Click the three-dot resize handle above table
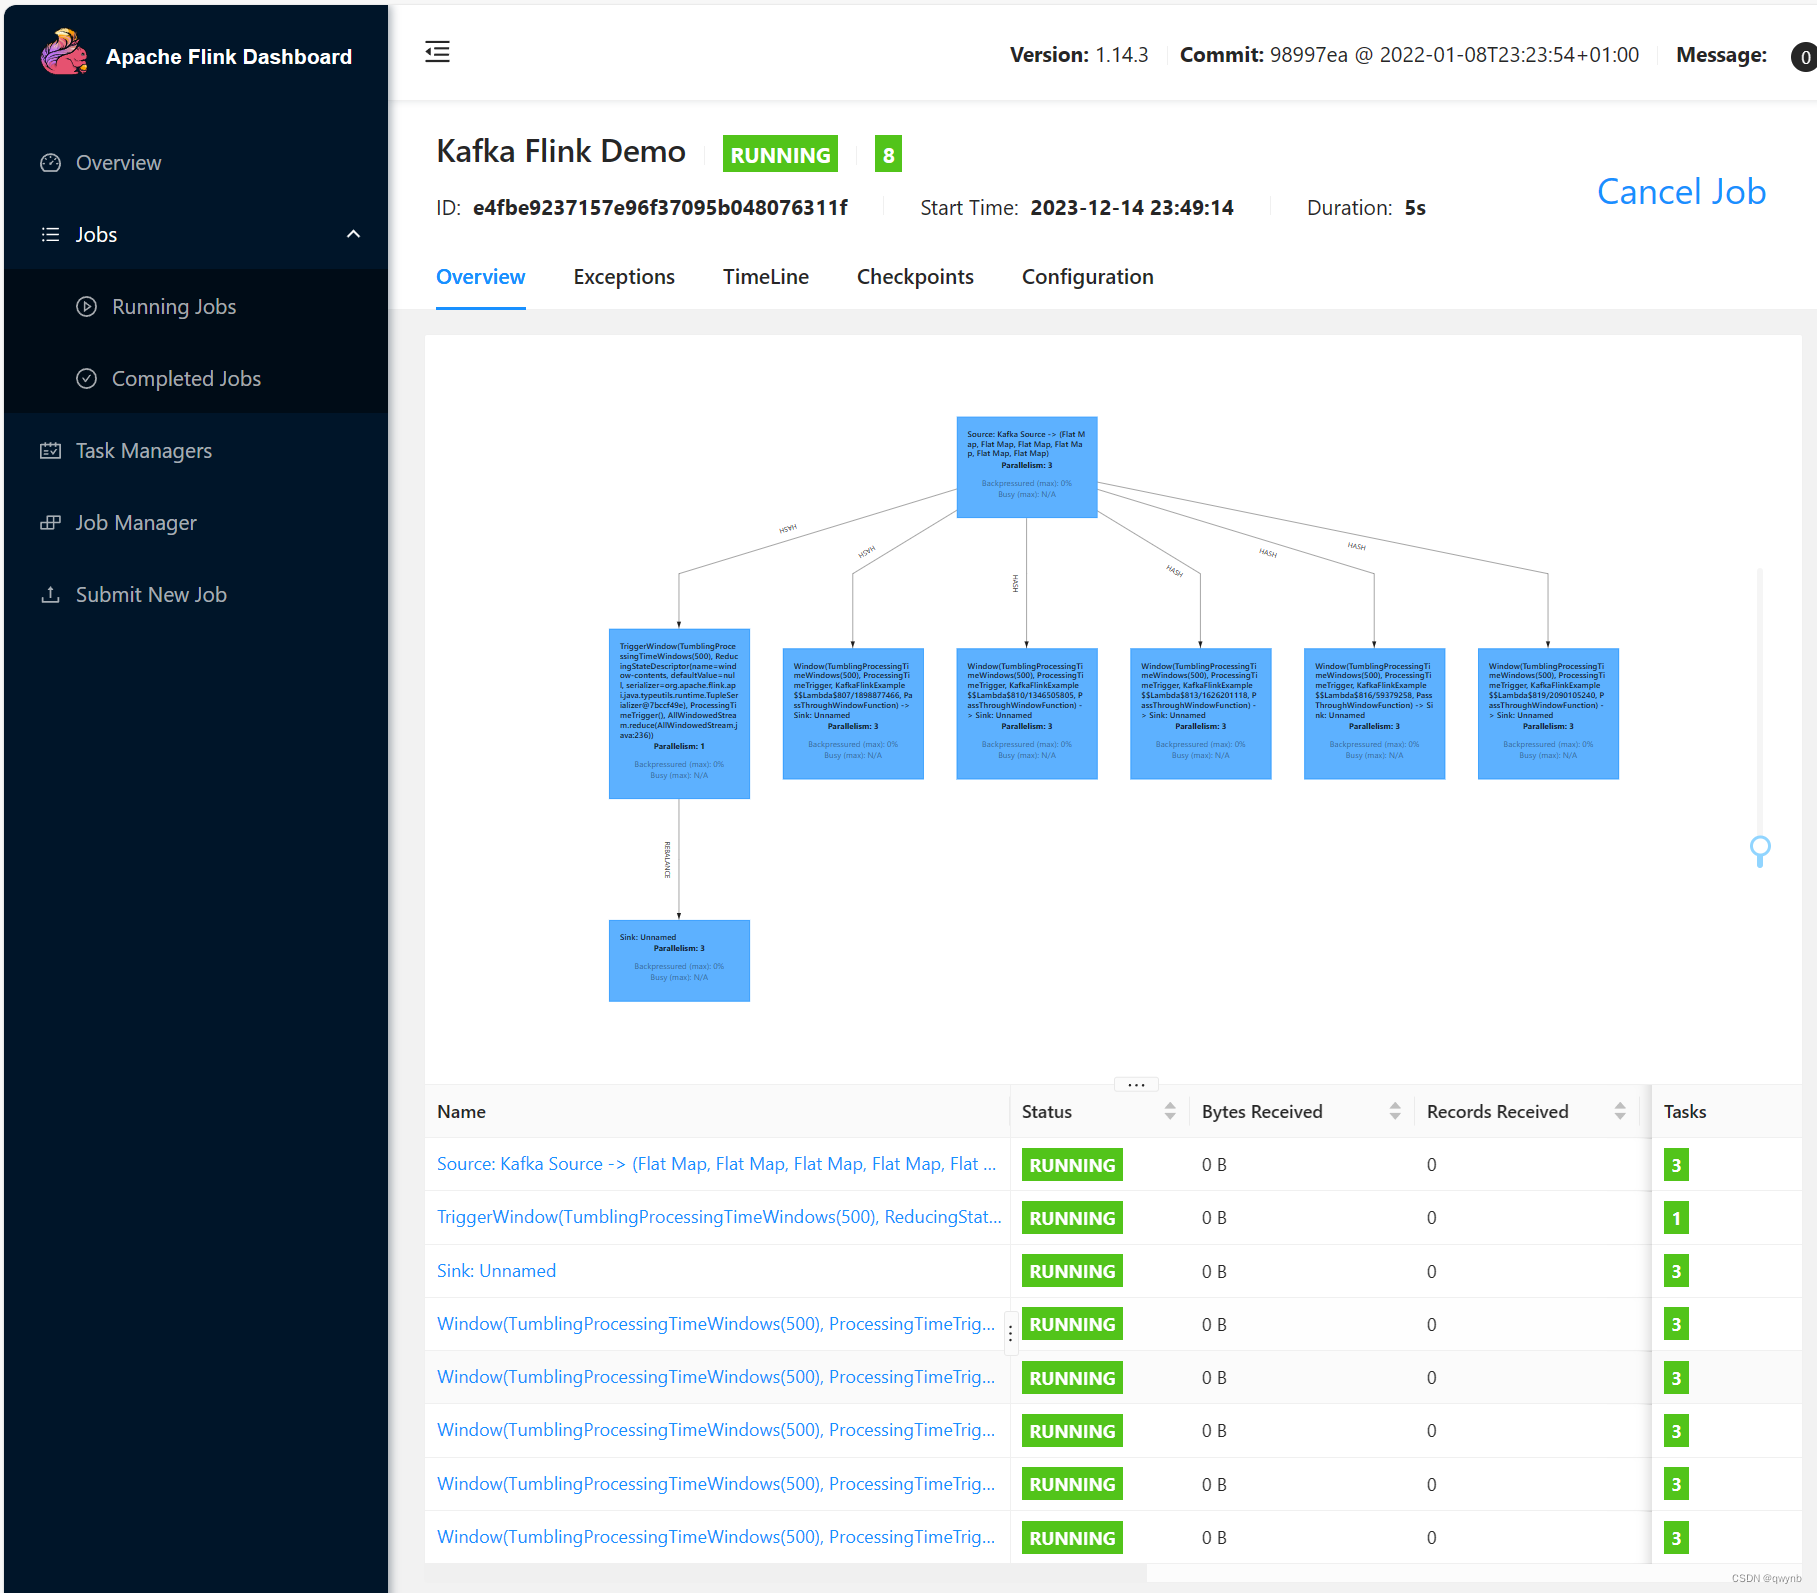 pos(1136,1085)
